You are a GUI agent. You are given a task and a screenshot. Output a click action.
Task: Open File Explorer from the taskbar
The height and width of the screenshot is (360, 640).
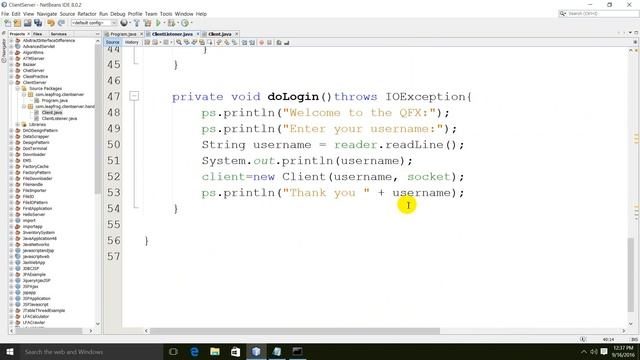(215, 351)
